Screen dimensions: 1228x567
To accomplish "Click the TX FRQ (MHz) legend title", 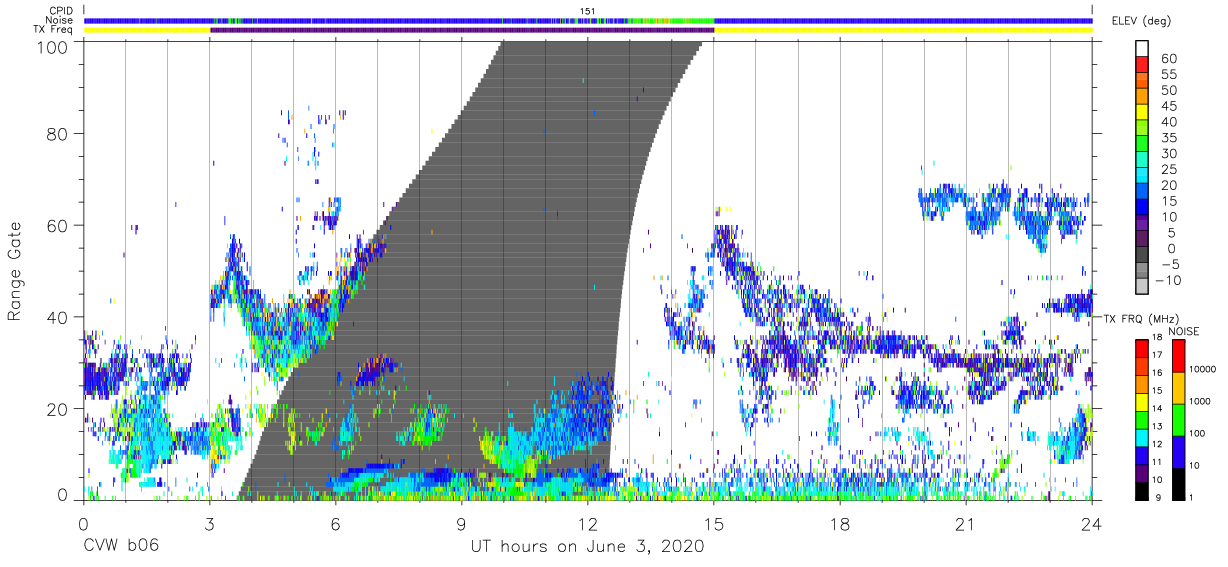I will point(1141,318).
